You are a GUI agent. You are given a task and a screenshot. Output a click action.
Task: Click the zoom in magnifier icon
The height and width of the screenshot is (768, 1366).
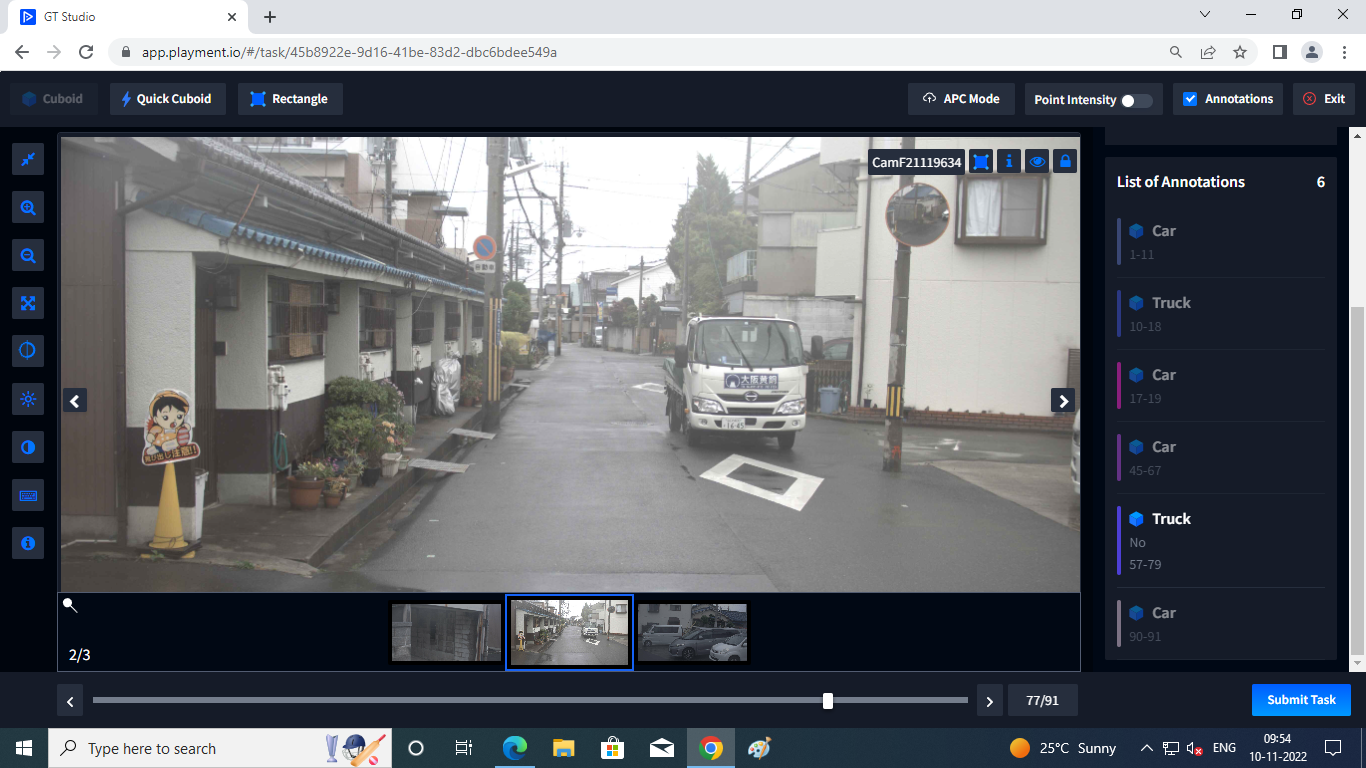(28, 208)
